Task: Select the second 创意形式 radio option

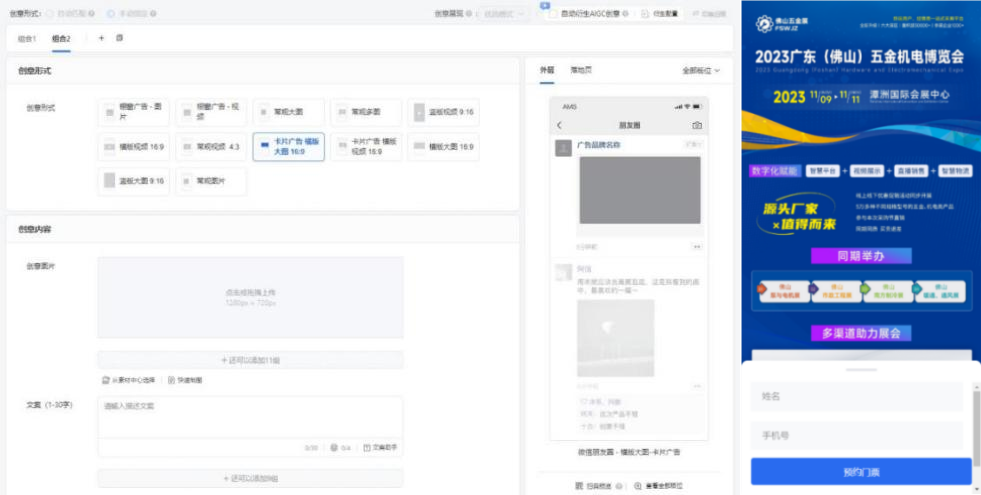Action: point(111,13)
